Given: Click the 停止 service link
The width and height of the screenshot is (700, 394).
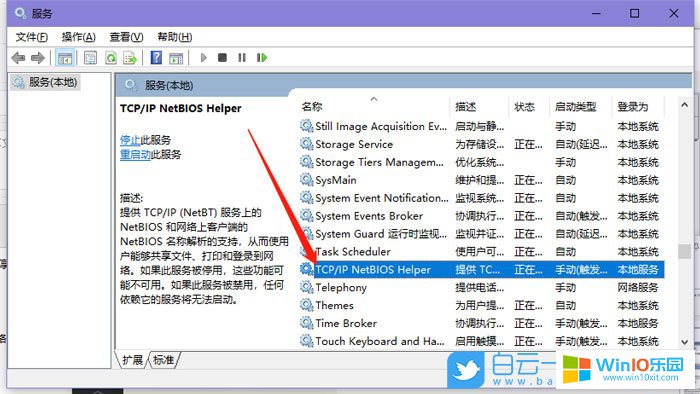Looking at the screenshot, I should (130, 140).
